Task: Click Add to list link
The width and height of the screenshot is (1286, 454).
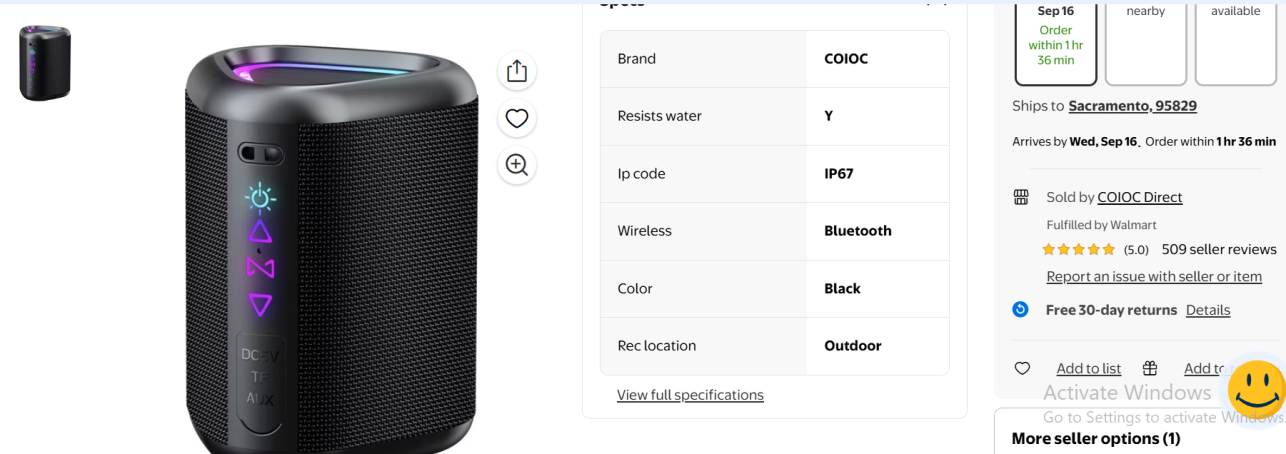Action: 1089,368
